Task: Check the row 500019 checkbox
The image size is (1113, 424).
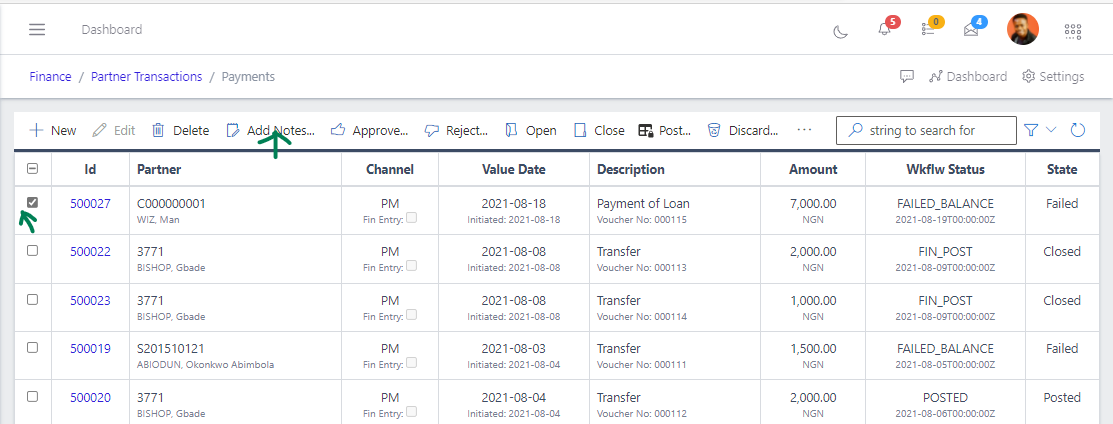Action: coord(32,347)
